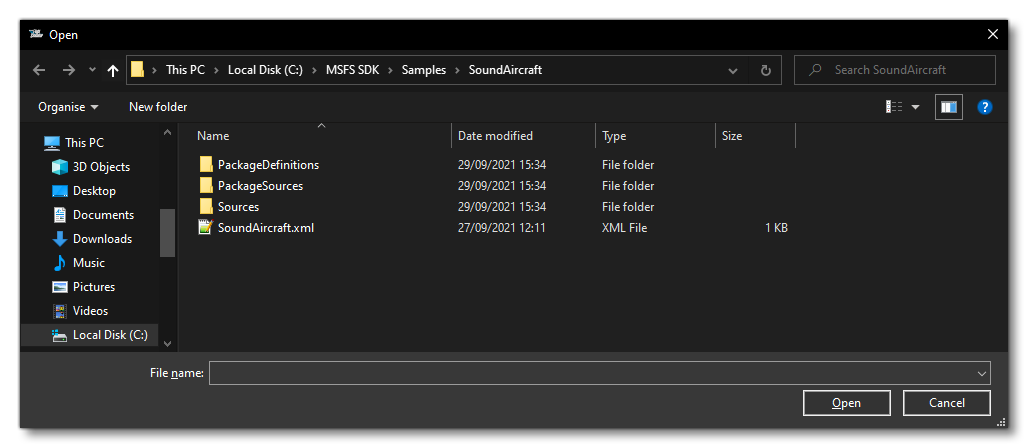
Task: Navigate to This PC breadcrumb
Action: (x=186, y=70)
